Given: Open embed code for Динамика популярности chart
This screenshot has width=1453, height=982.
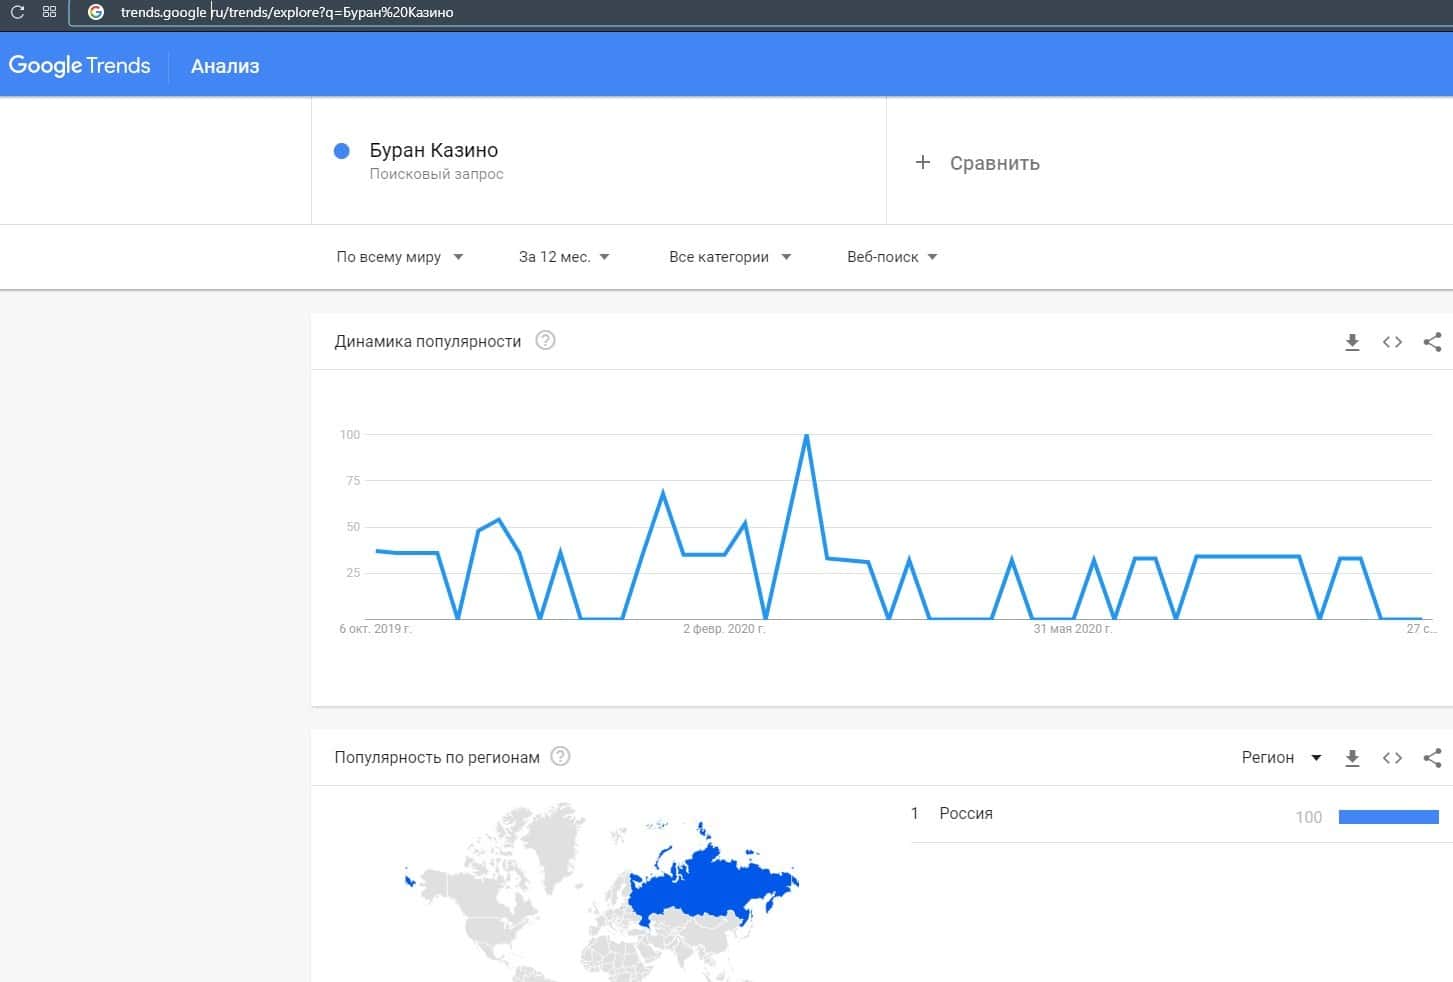Looking at the screenshot, I should click(x=1392, y=342).
